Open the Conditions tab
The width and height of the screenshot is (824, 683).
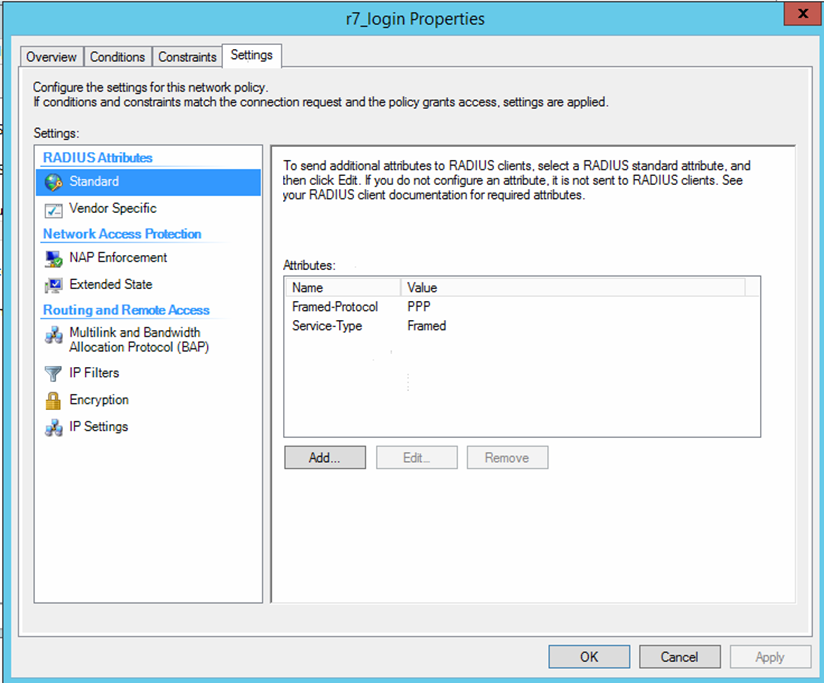(x=118, y=57)
